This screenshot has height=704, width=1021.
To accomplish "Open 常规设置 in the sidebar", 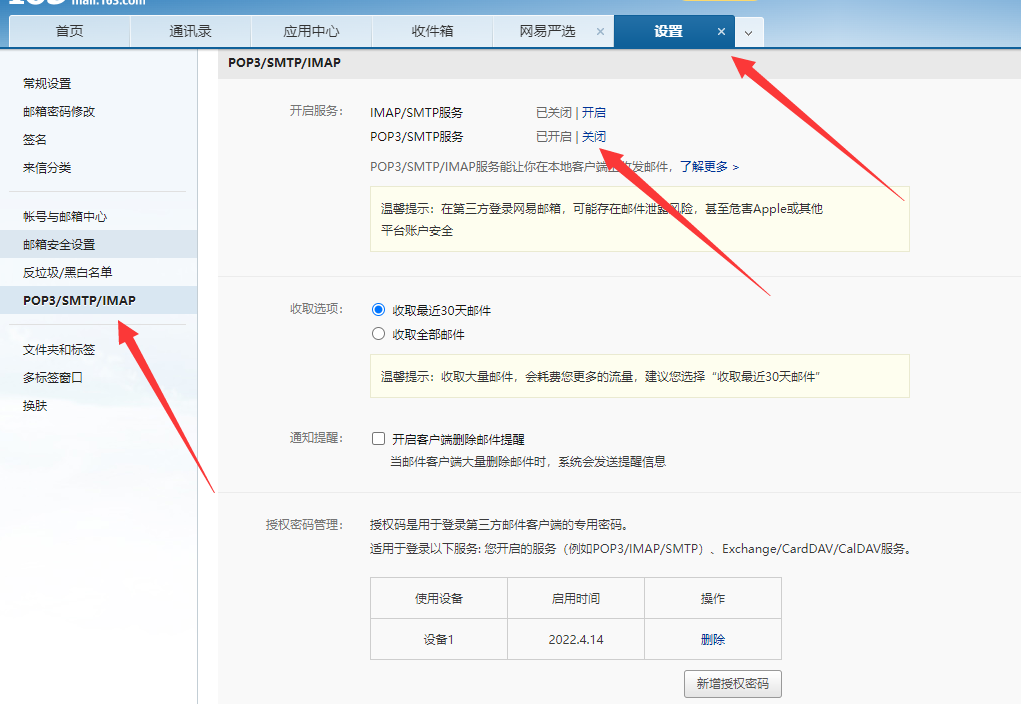I will [x=47, y=83].
